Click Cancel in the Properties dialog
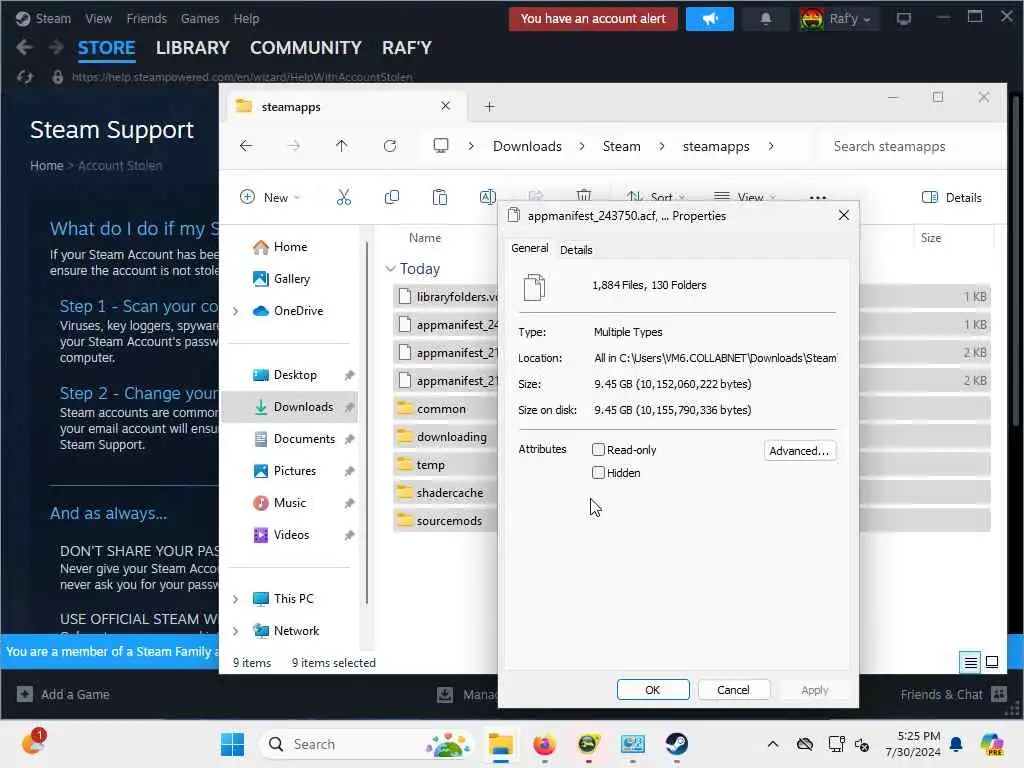1024x768 pixels. (x=733, y=690)
